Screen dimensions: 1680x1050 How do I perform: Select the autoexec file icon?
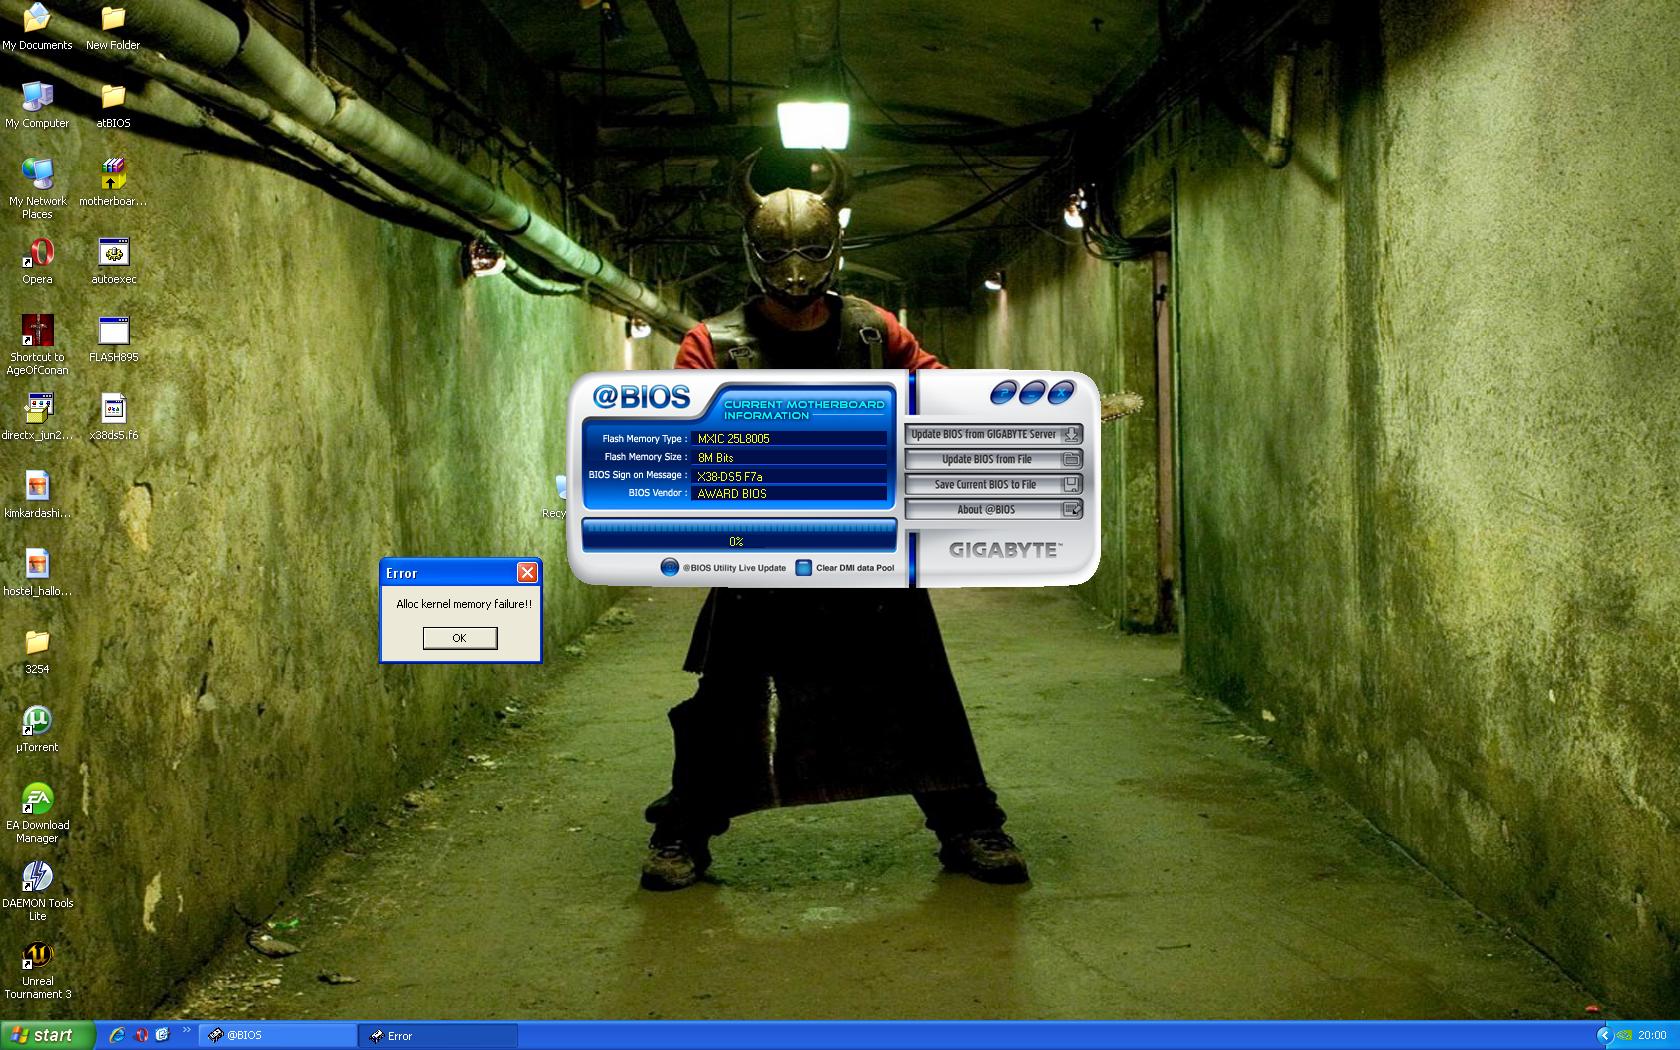[x=113, y=261]
